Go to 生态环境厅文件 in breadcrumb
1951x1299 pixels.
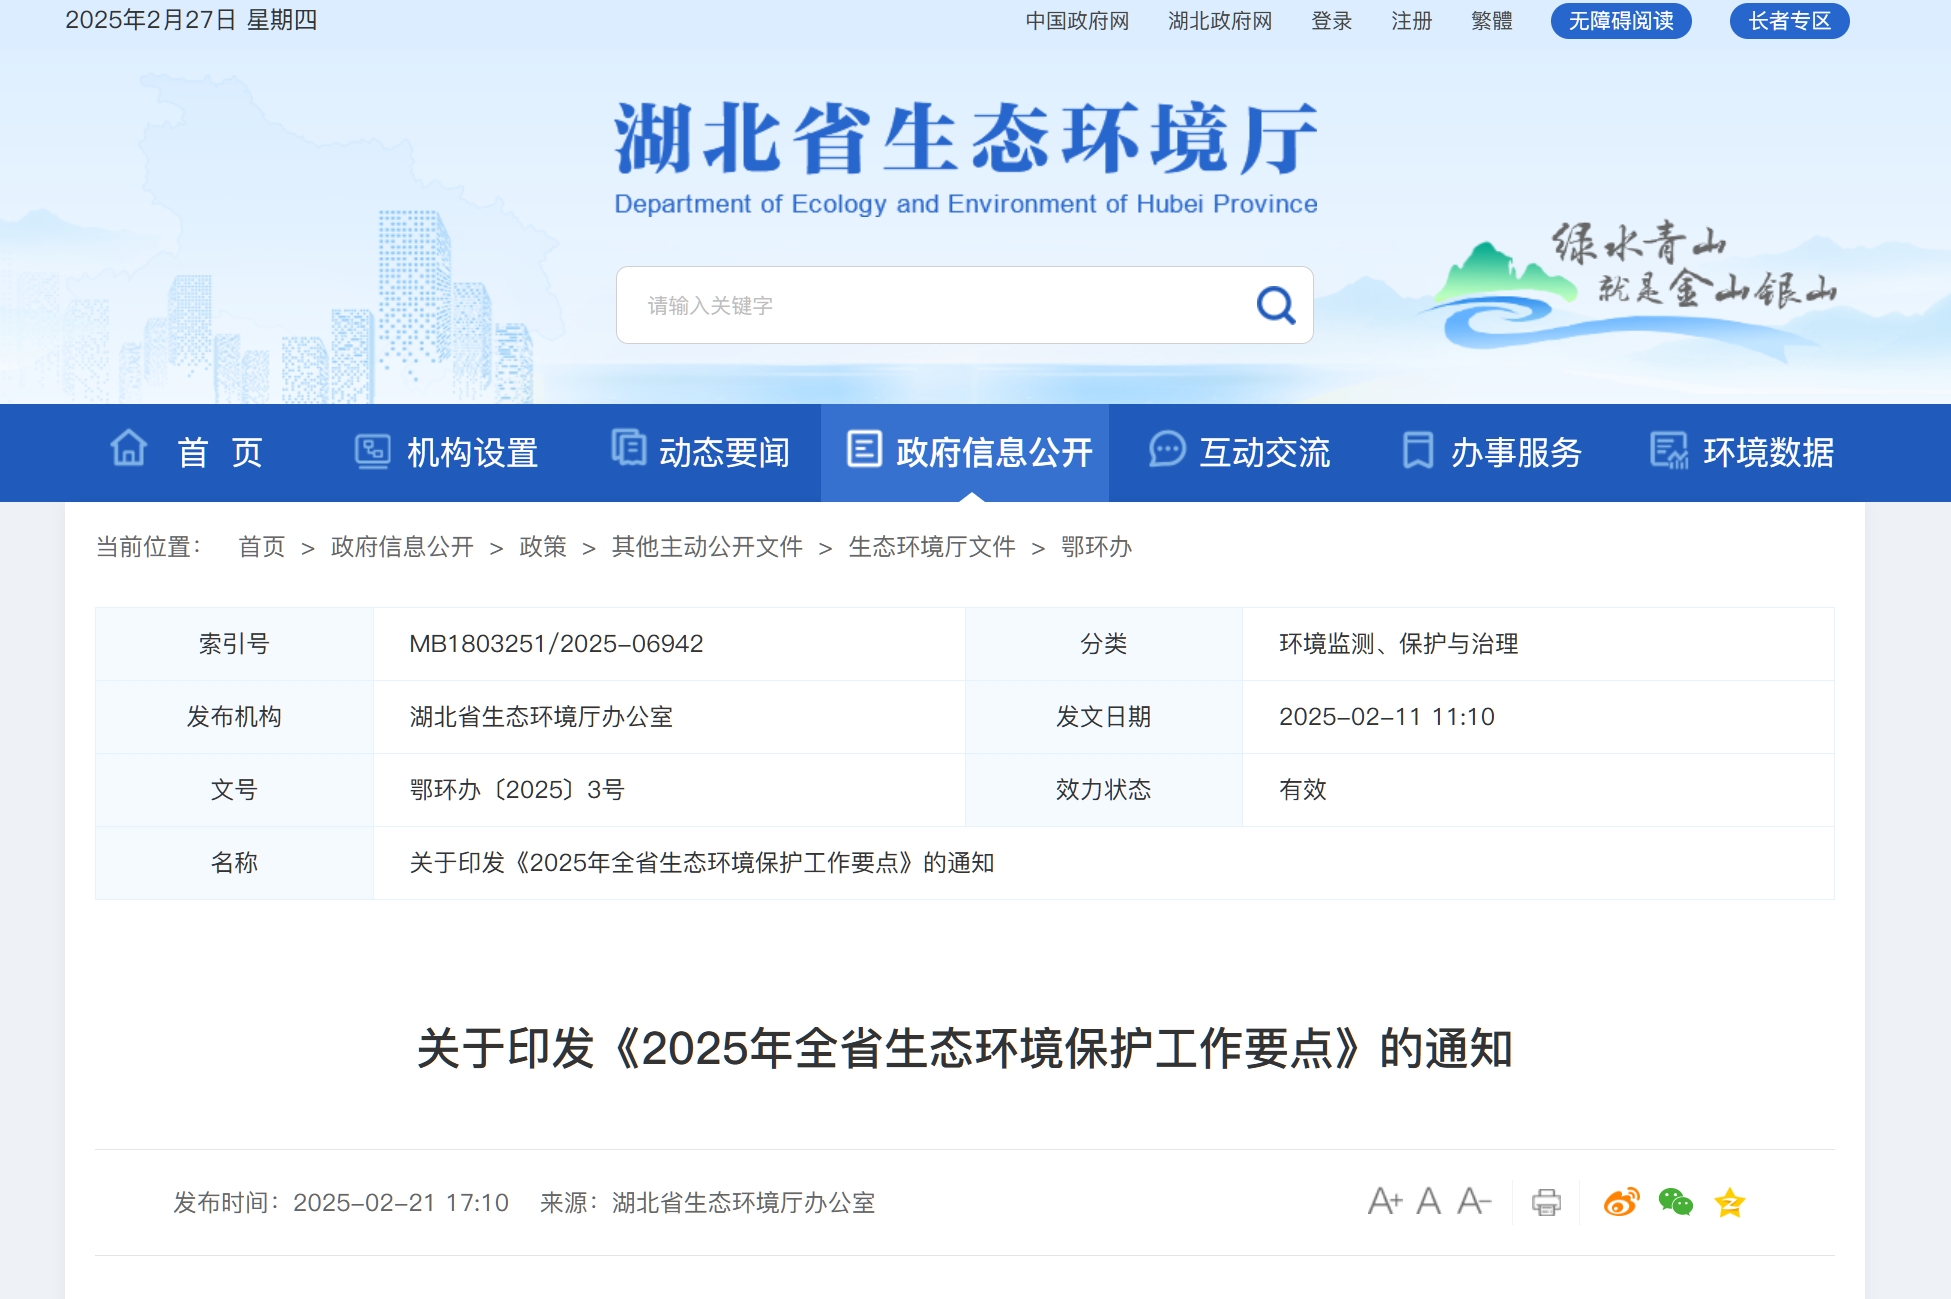(932, 547)
